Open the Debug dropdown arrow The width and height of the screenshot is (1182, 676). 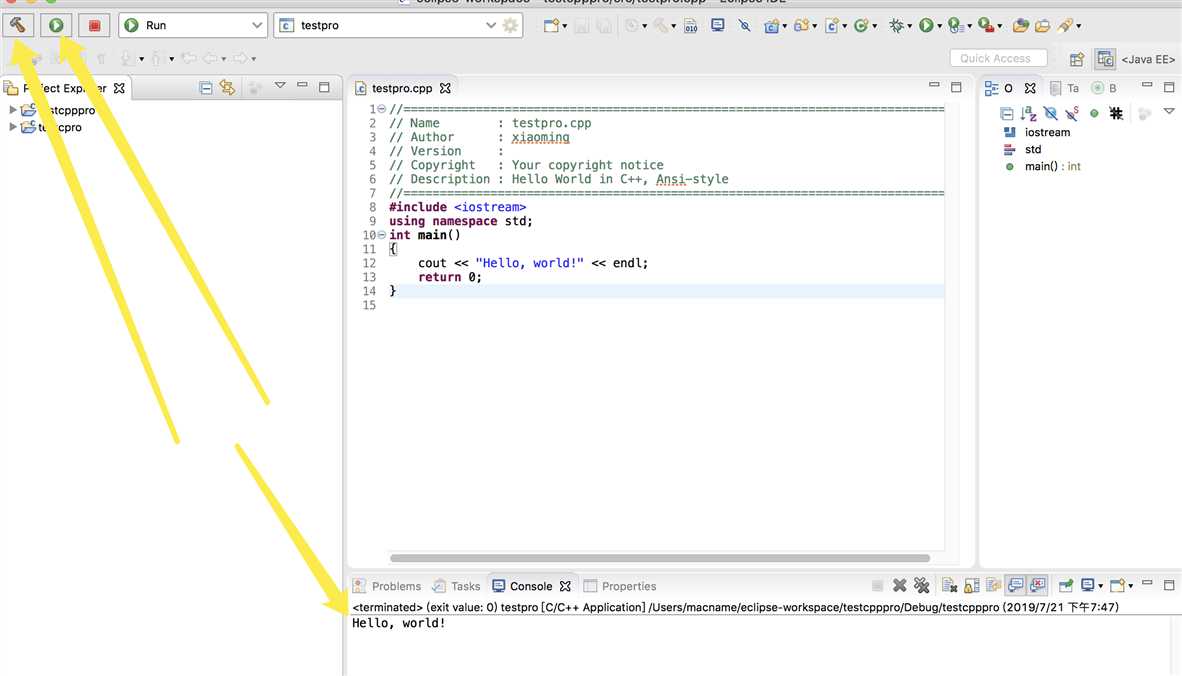pyautogui.click(x=909, y=26)
